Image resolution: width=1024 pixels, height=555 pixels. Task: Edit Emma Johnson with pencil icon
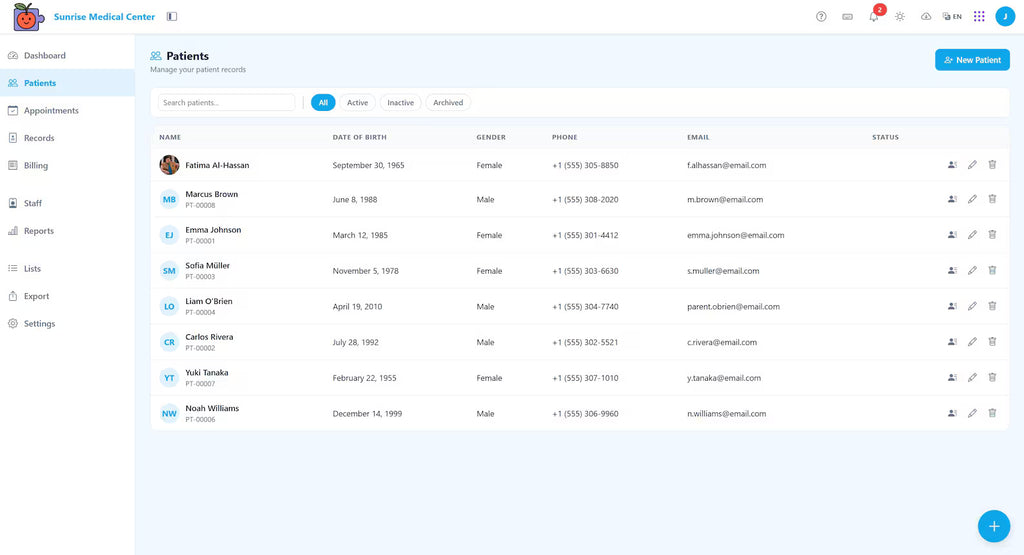coord(972,234)
